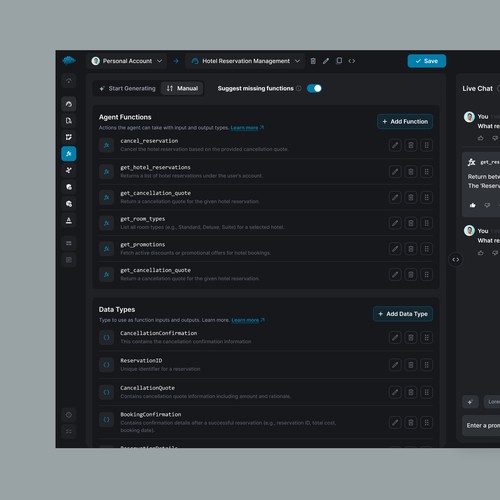Rename the agent using the top bar pencil icon
Image resolution: width=500 pixels, height=500 pixels.
326,61
